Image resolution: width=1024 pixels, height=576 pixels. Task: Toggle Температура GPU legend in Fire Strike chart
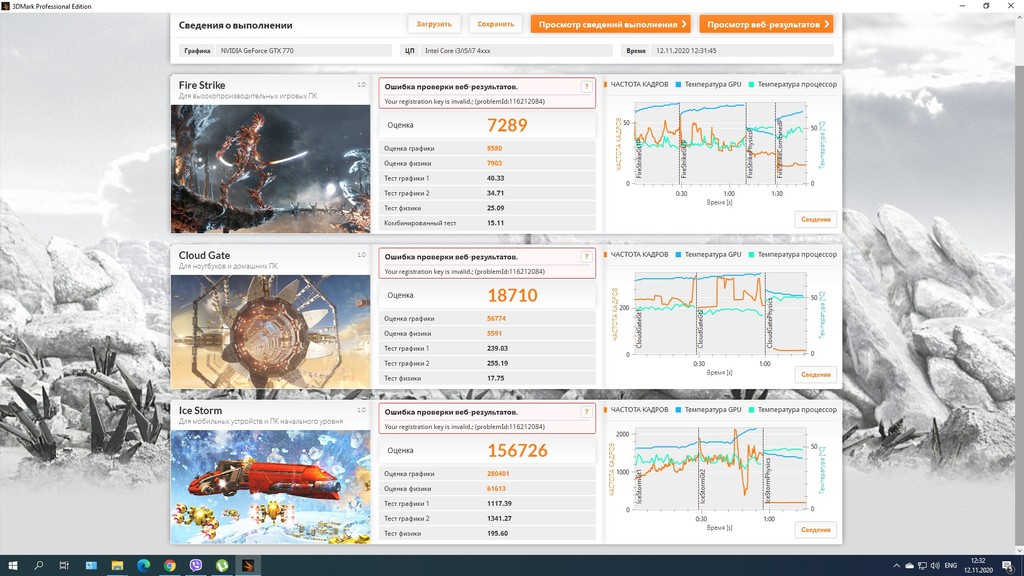coord(709,84)
